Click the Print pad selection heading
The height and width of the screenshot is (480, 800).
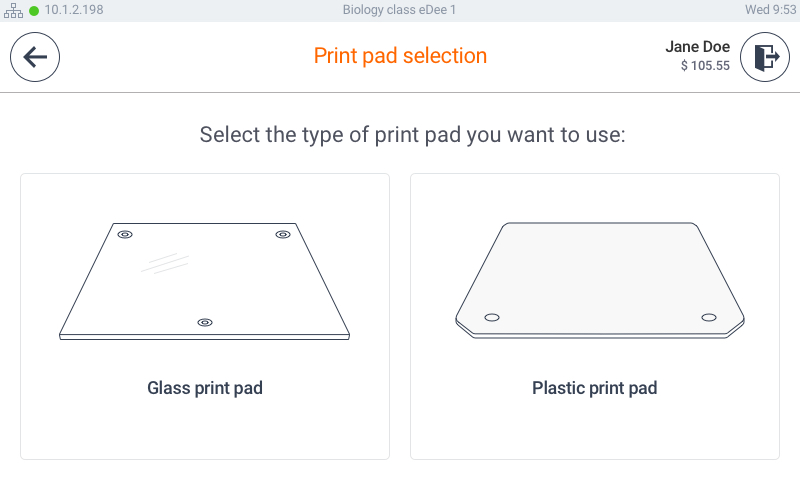pos(401,56)
